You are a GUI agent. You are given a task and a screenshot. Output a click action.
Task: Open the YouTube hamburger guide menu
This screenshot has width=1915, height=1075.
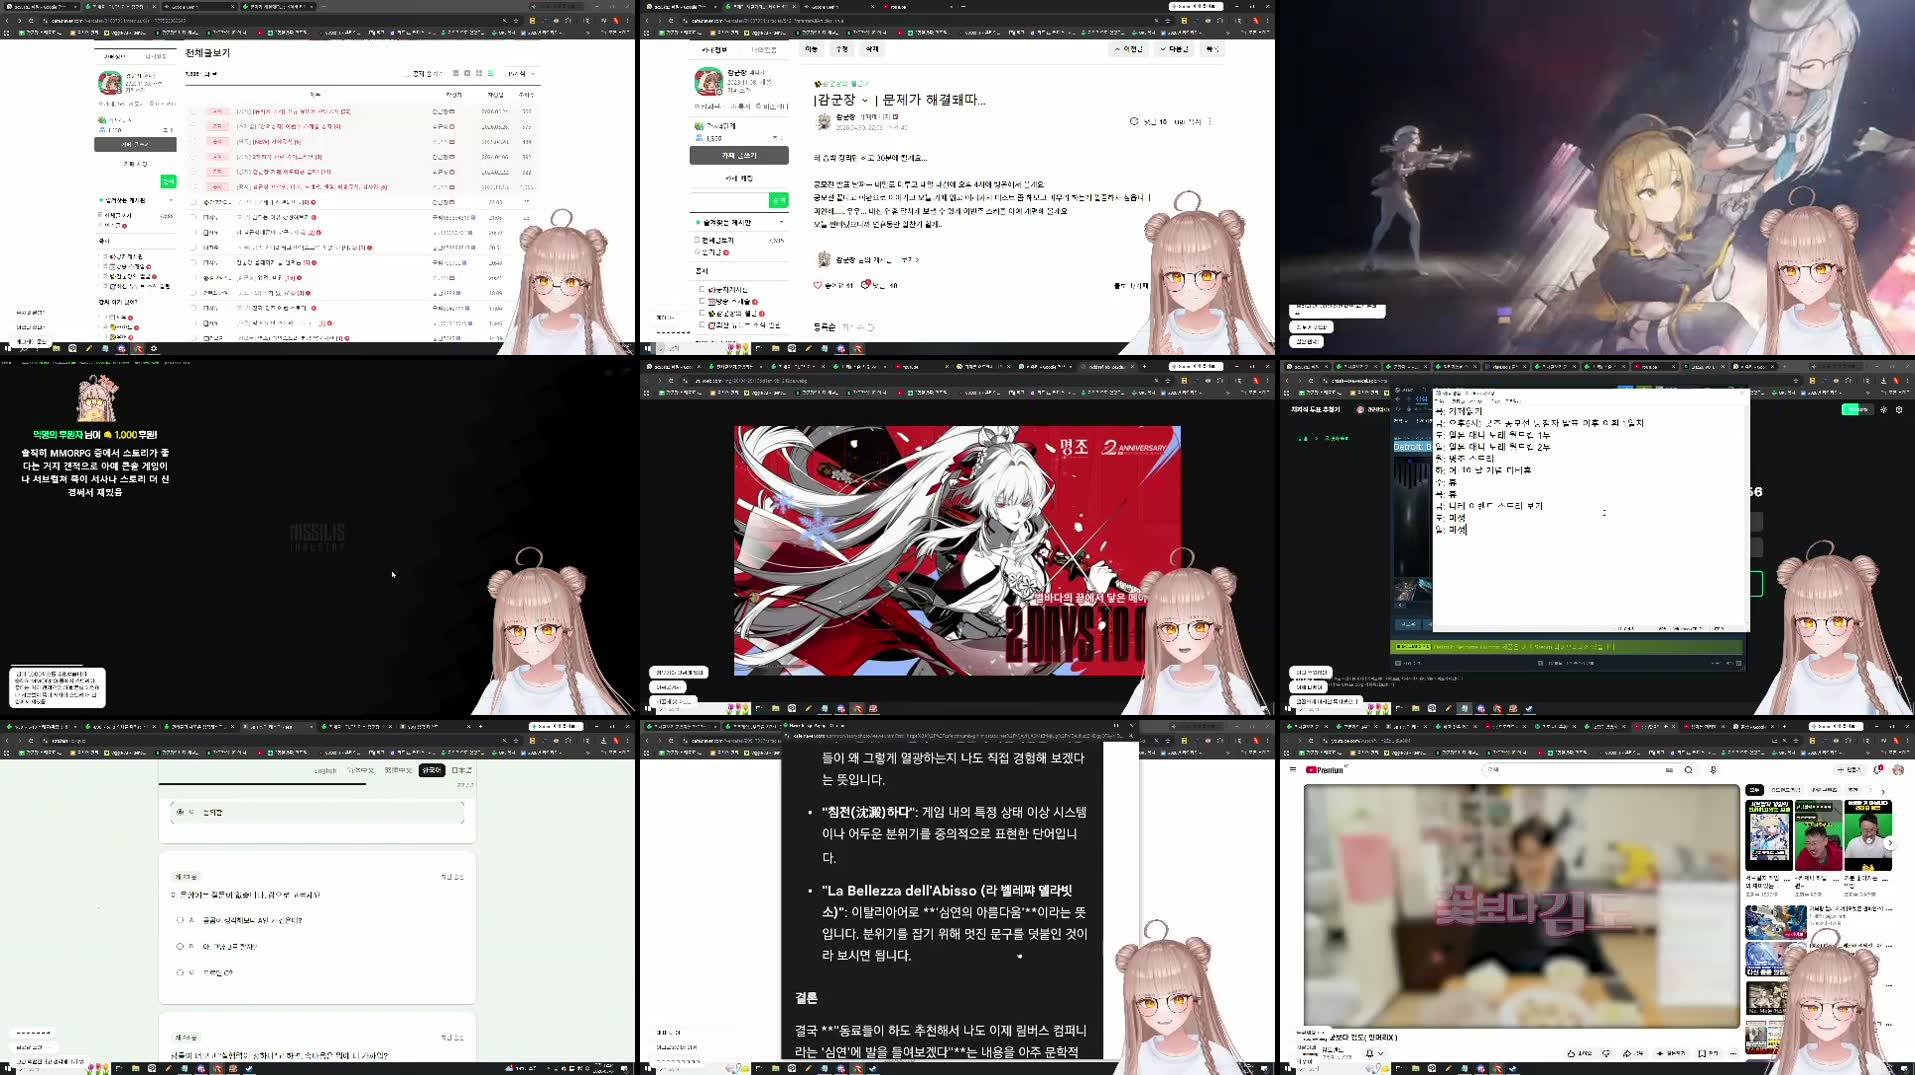pyautogui.click(x=1292, y=770)
